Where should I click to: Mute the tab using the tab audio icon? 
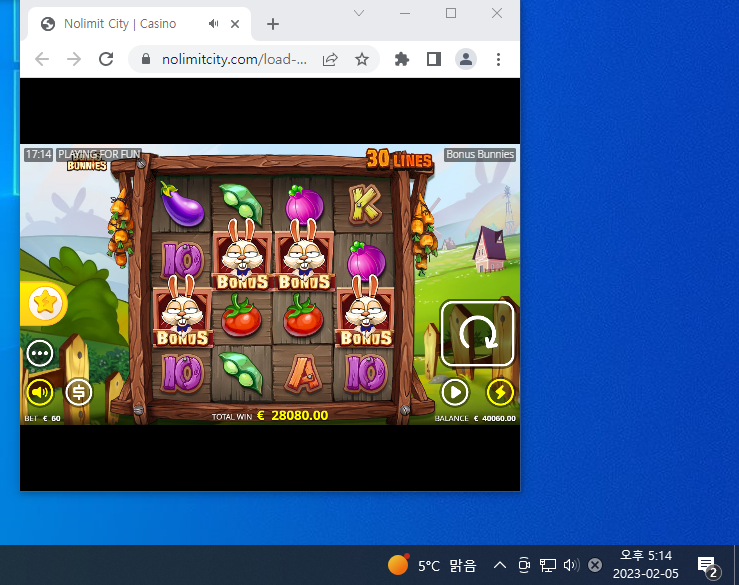[213, 24]
